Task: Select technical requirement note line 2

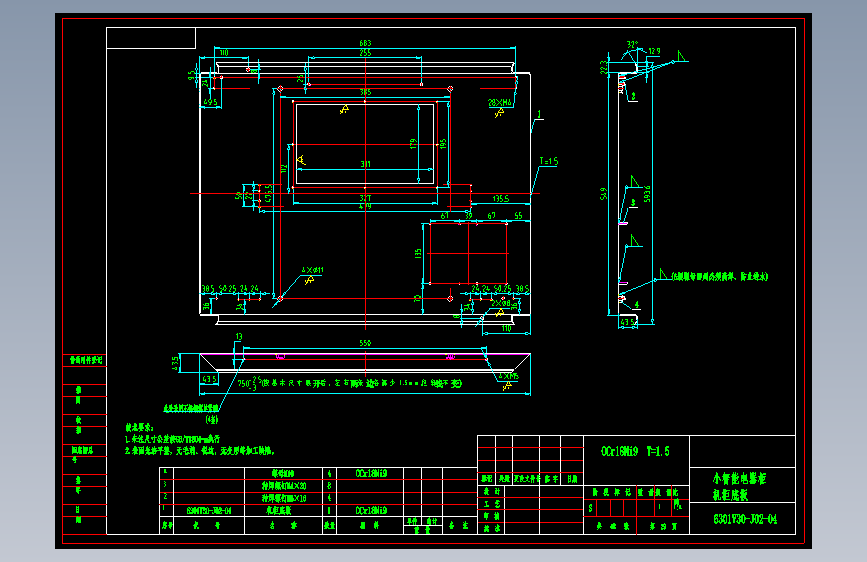Action: pos(199,451)
